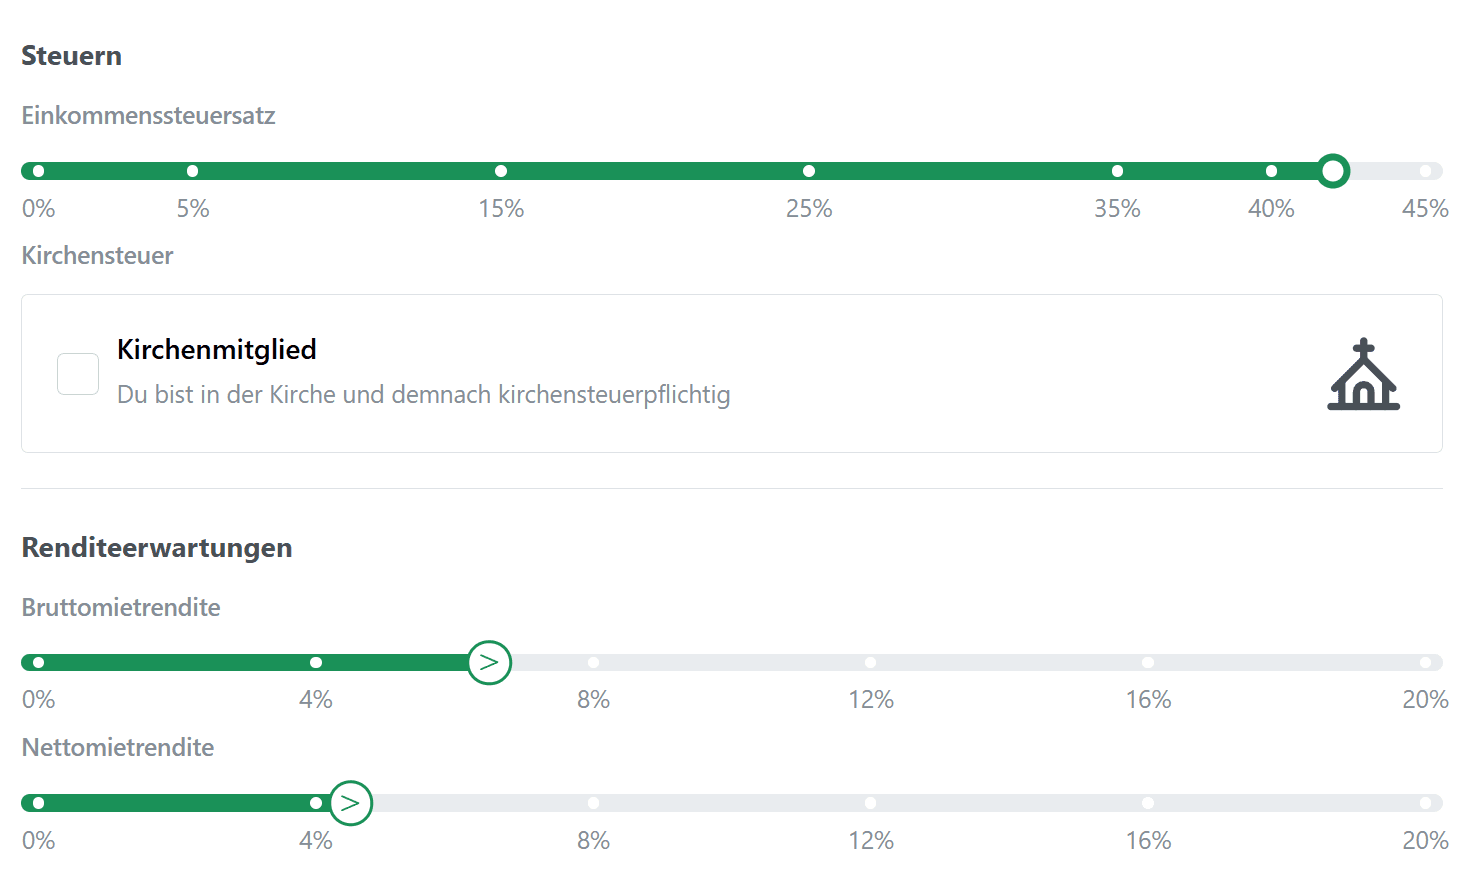This screenshot has width=1467, height=886.
Task: Click the church icon in the Kirchensteuer card
Action: 1363,375
